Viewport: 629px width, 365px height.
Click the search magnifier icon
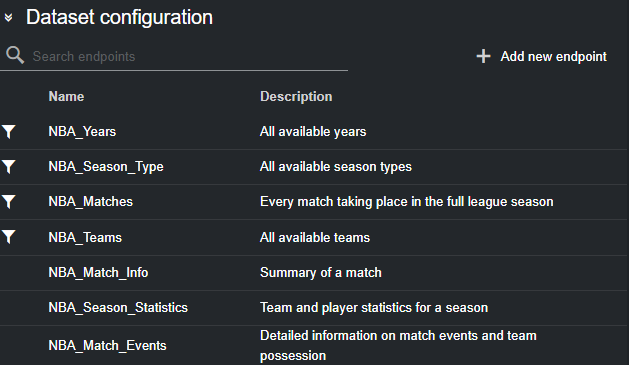[x=15, y=55]
